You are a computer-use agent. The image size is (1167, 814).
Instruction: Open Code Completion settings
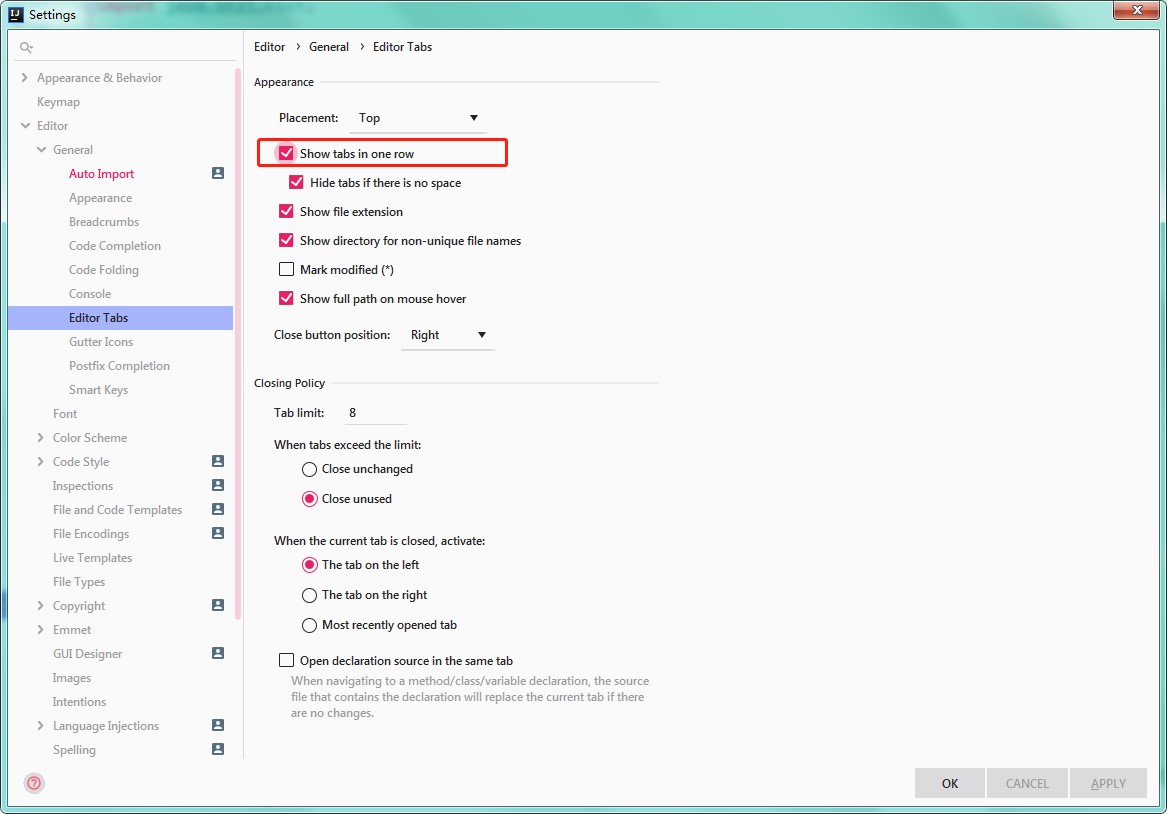click(115, 246)
